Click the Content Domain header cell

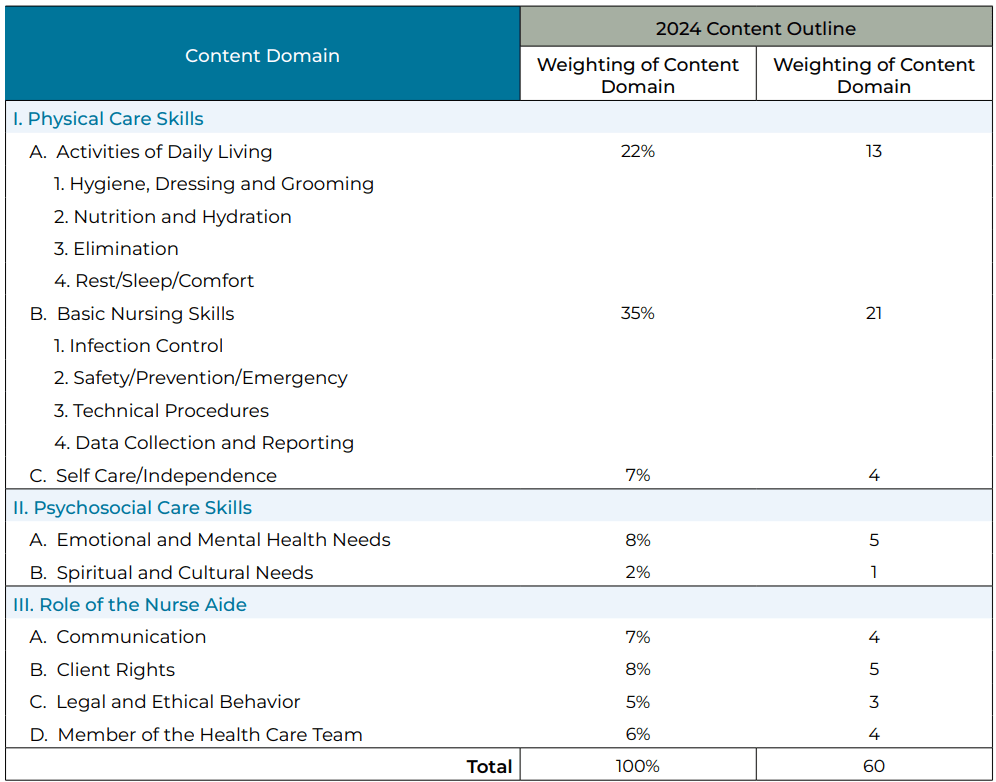pos(262,56)
